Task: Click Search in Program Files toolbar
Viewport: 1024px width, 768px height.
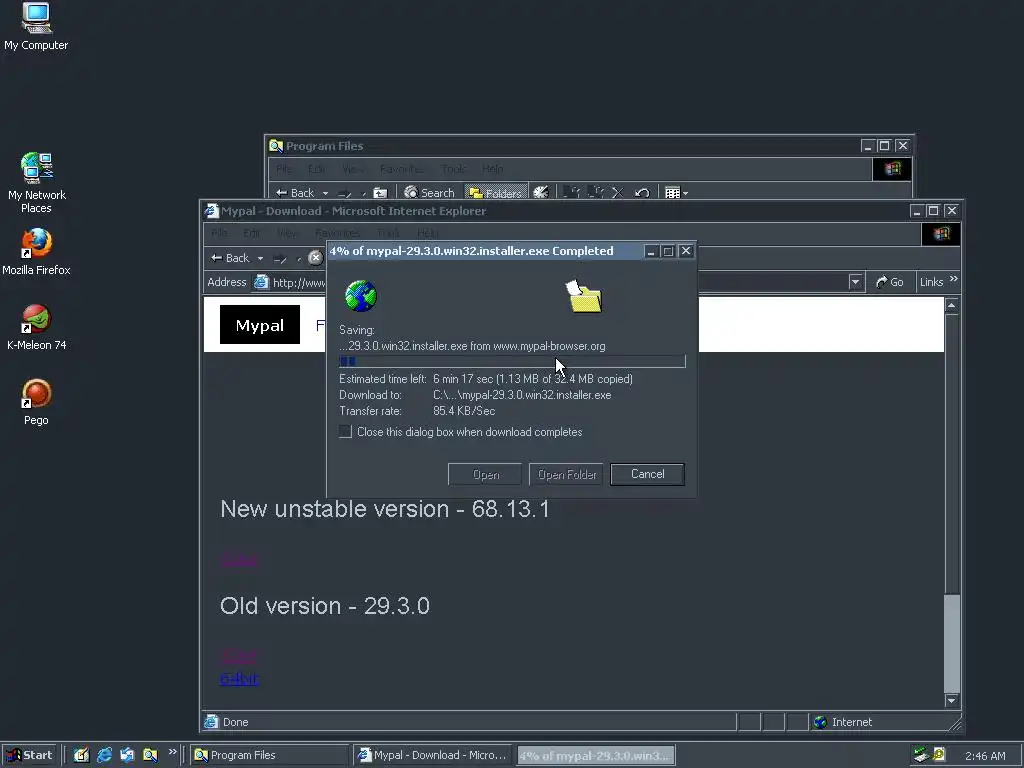Action: pyautogui.click(x=429, y=193)
